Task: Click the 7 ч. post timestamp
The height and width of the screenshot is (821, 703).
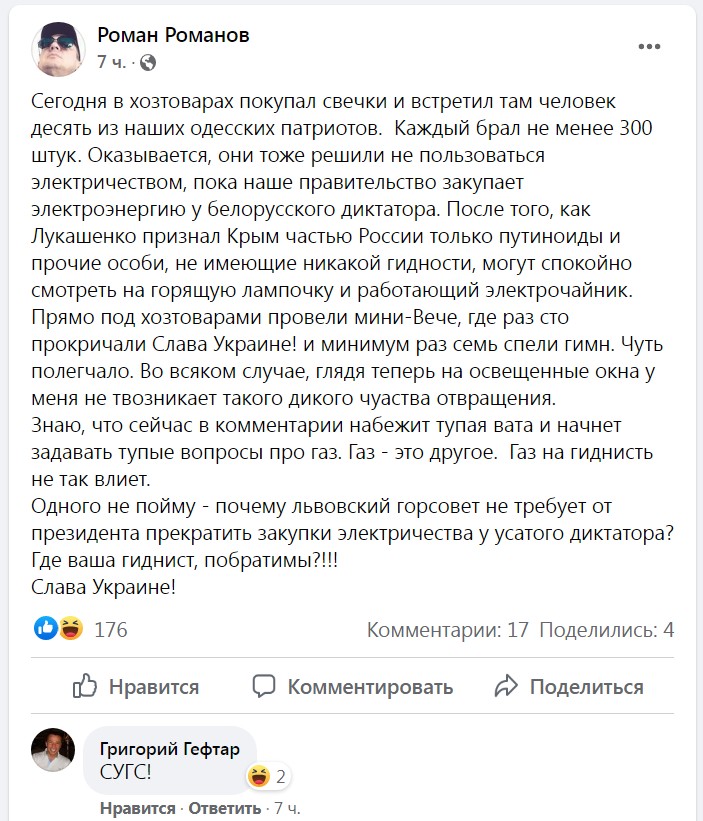Action: 111,63
